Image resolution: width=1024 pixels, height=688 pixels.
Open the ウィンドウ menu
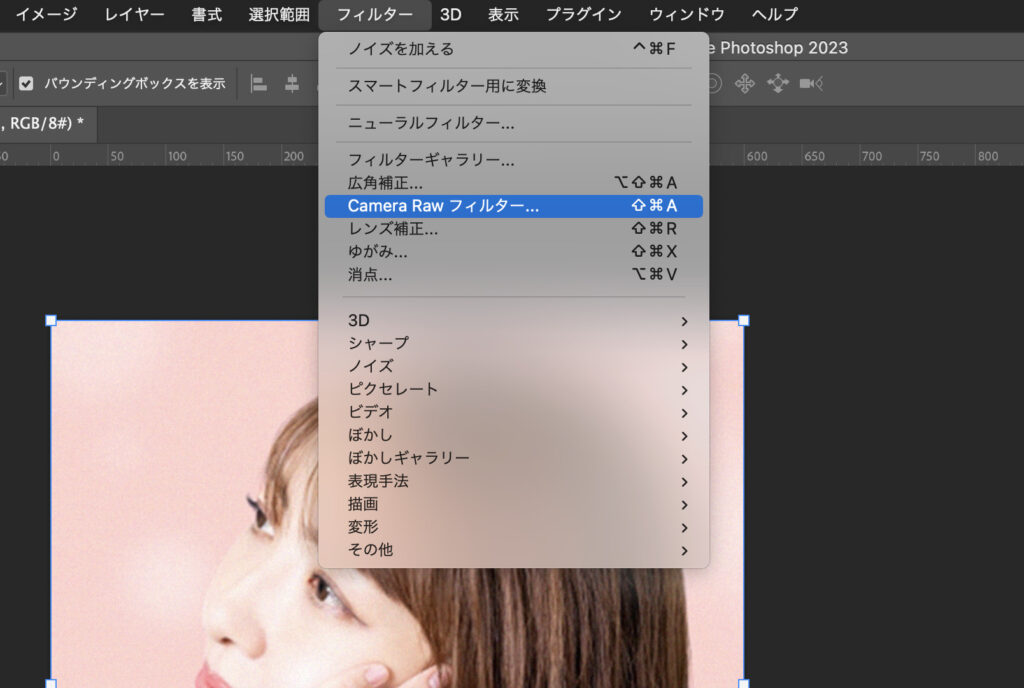tap(686, 14)
